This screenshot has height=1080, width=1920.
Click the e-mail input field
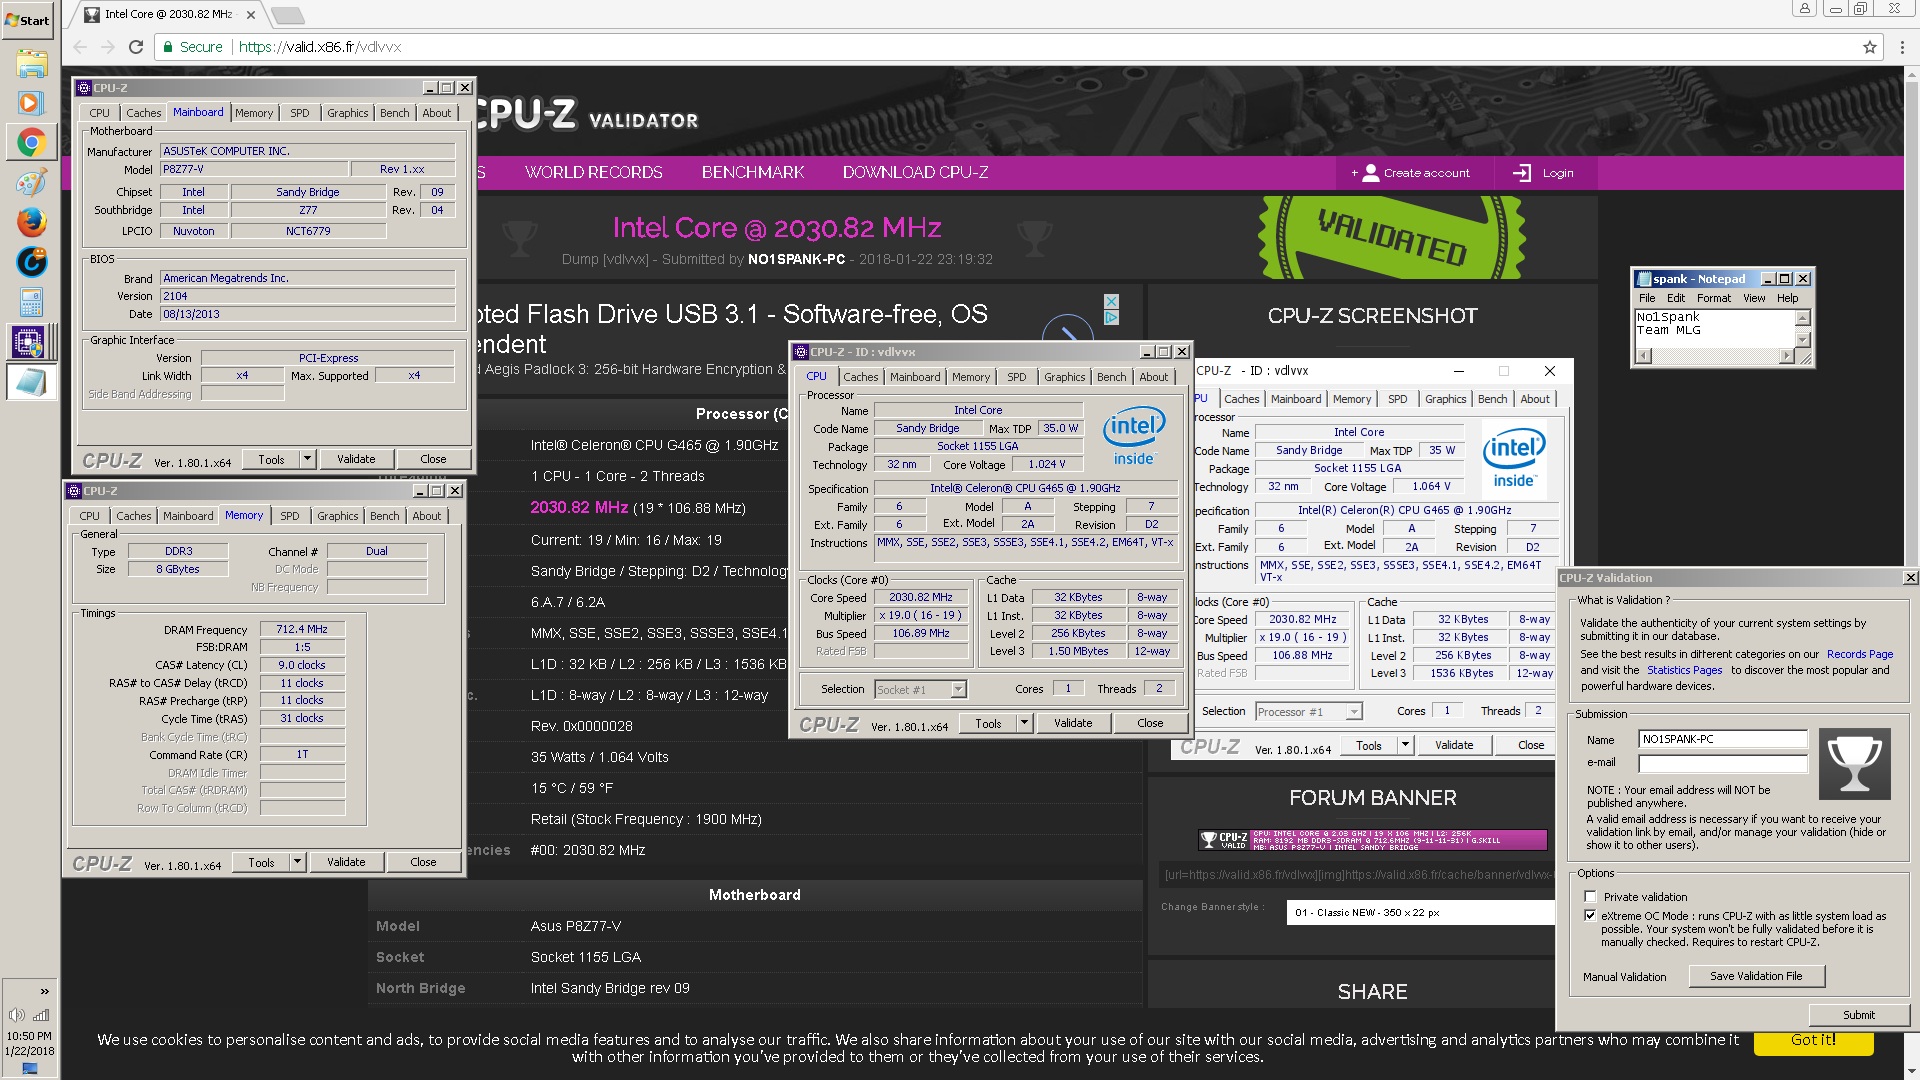(1722, 763)
